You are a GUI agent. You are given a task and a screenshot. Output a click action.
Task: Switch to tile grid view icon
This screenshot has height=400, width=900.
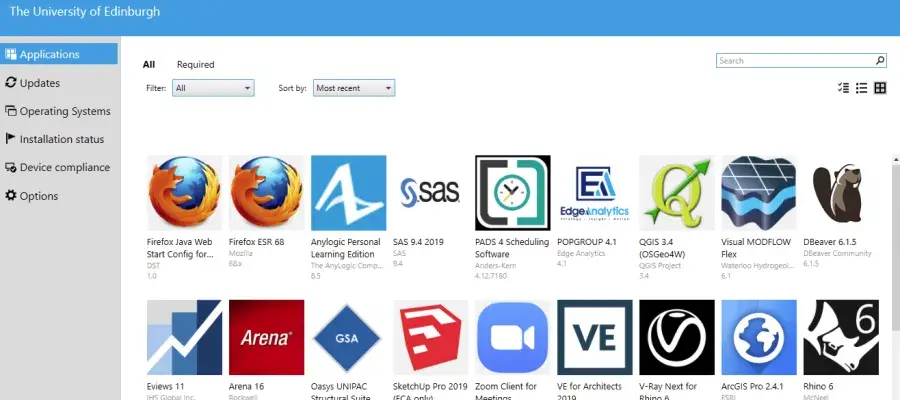pos(880,88)
